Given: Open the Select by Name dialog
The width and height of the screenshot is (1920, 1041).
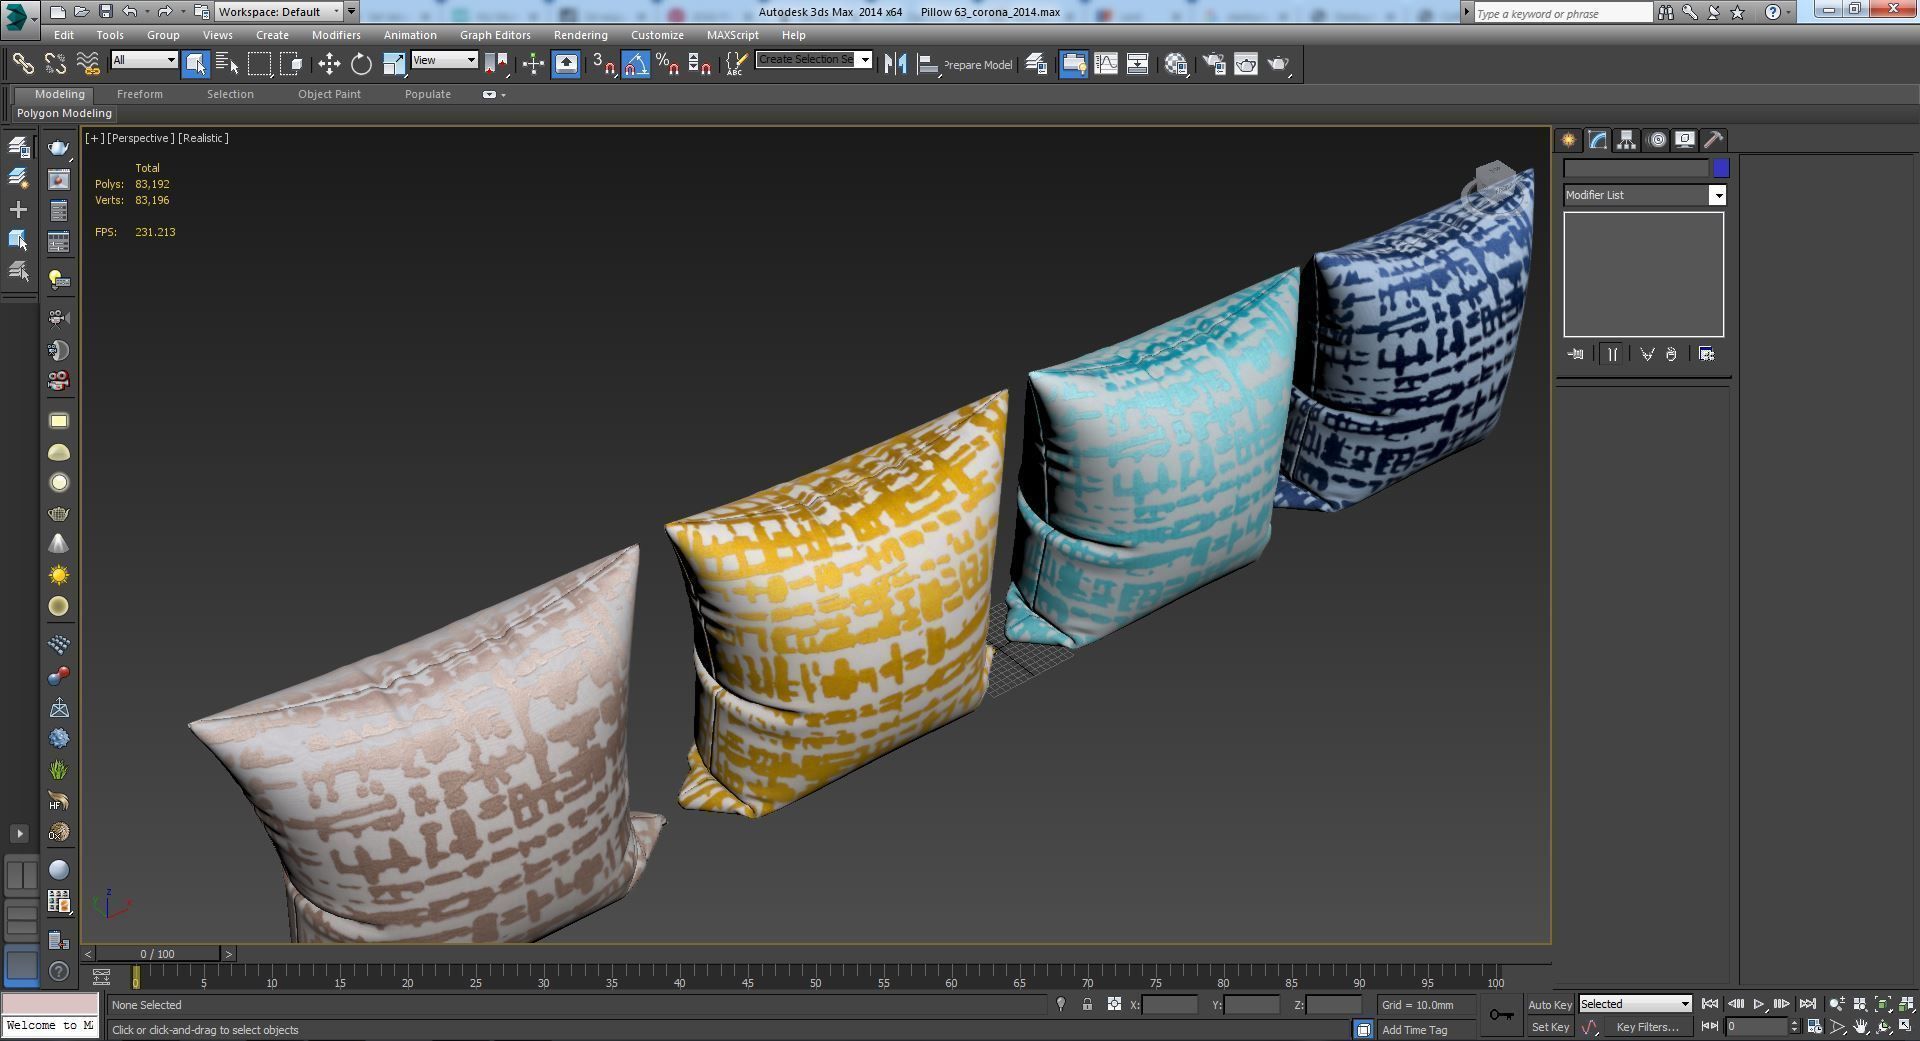Looking at the screenshot, I should point(227,64).
